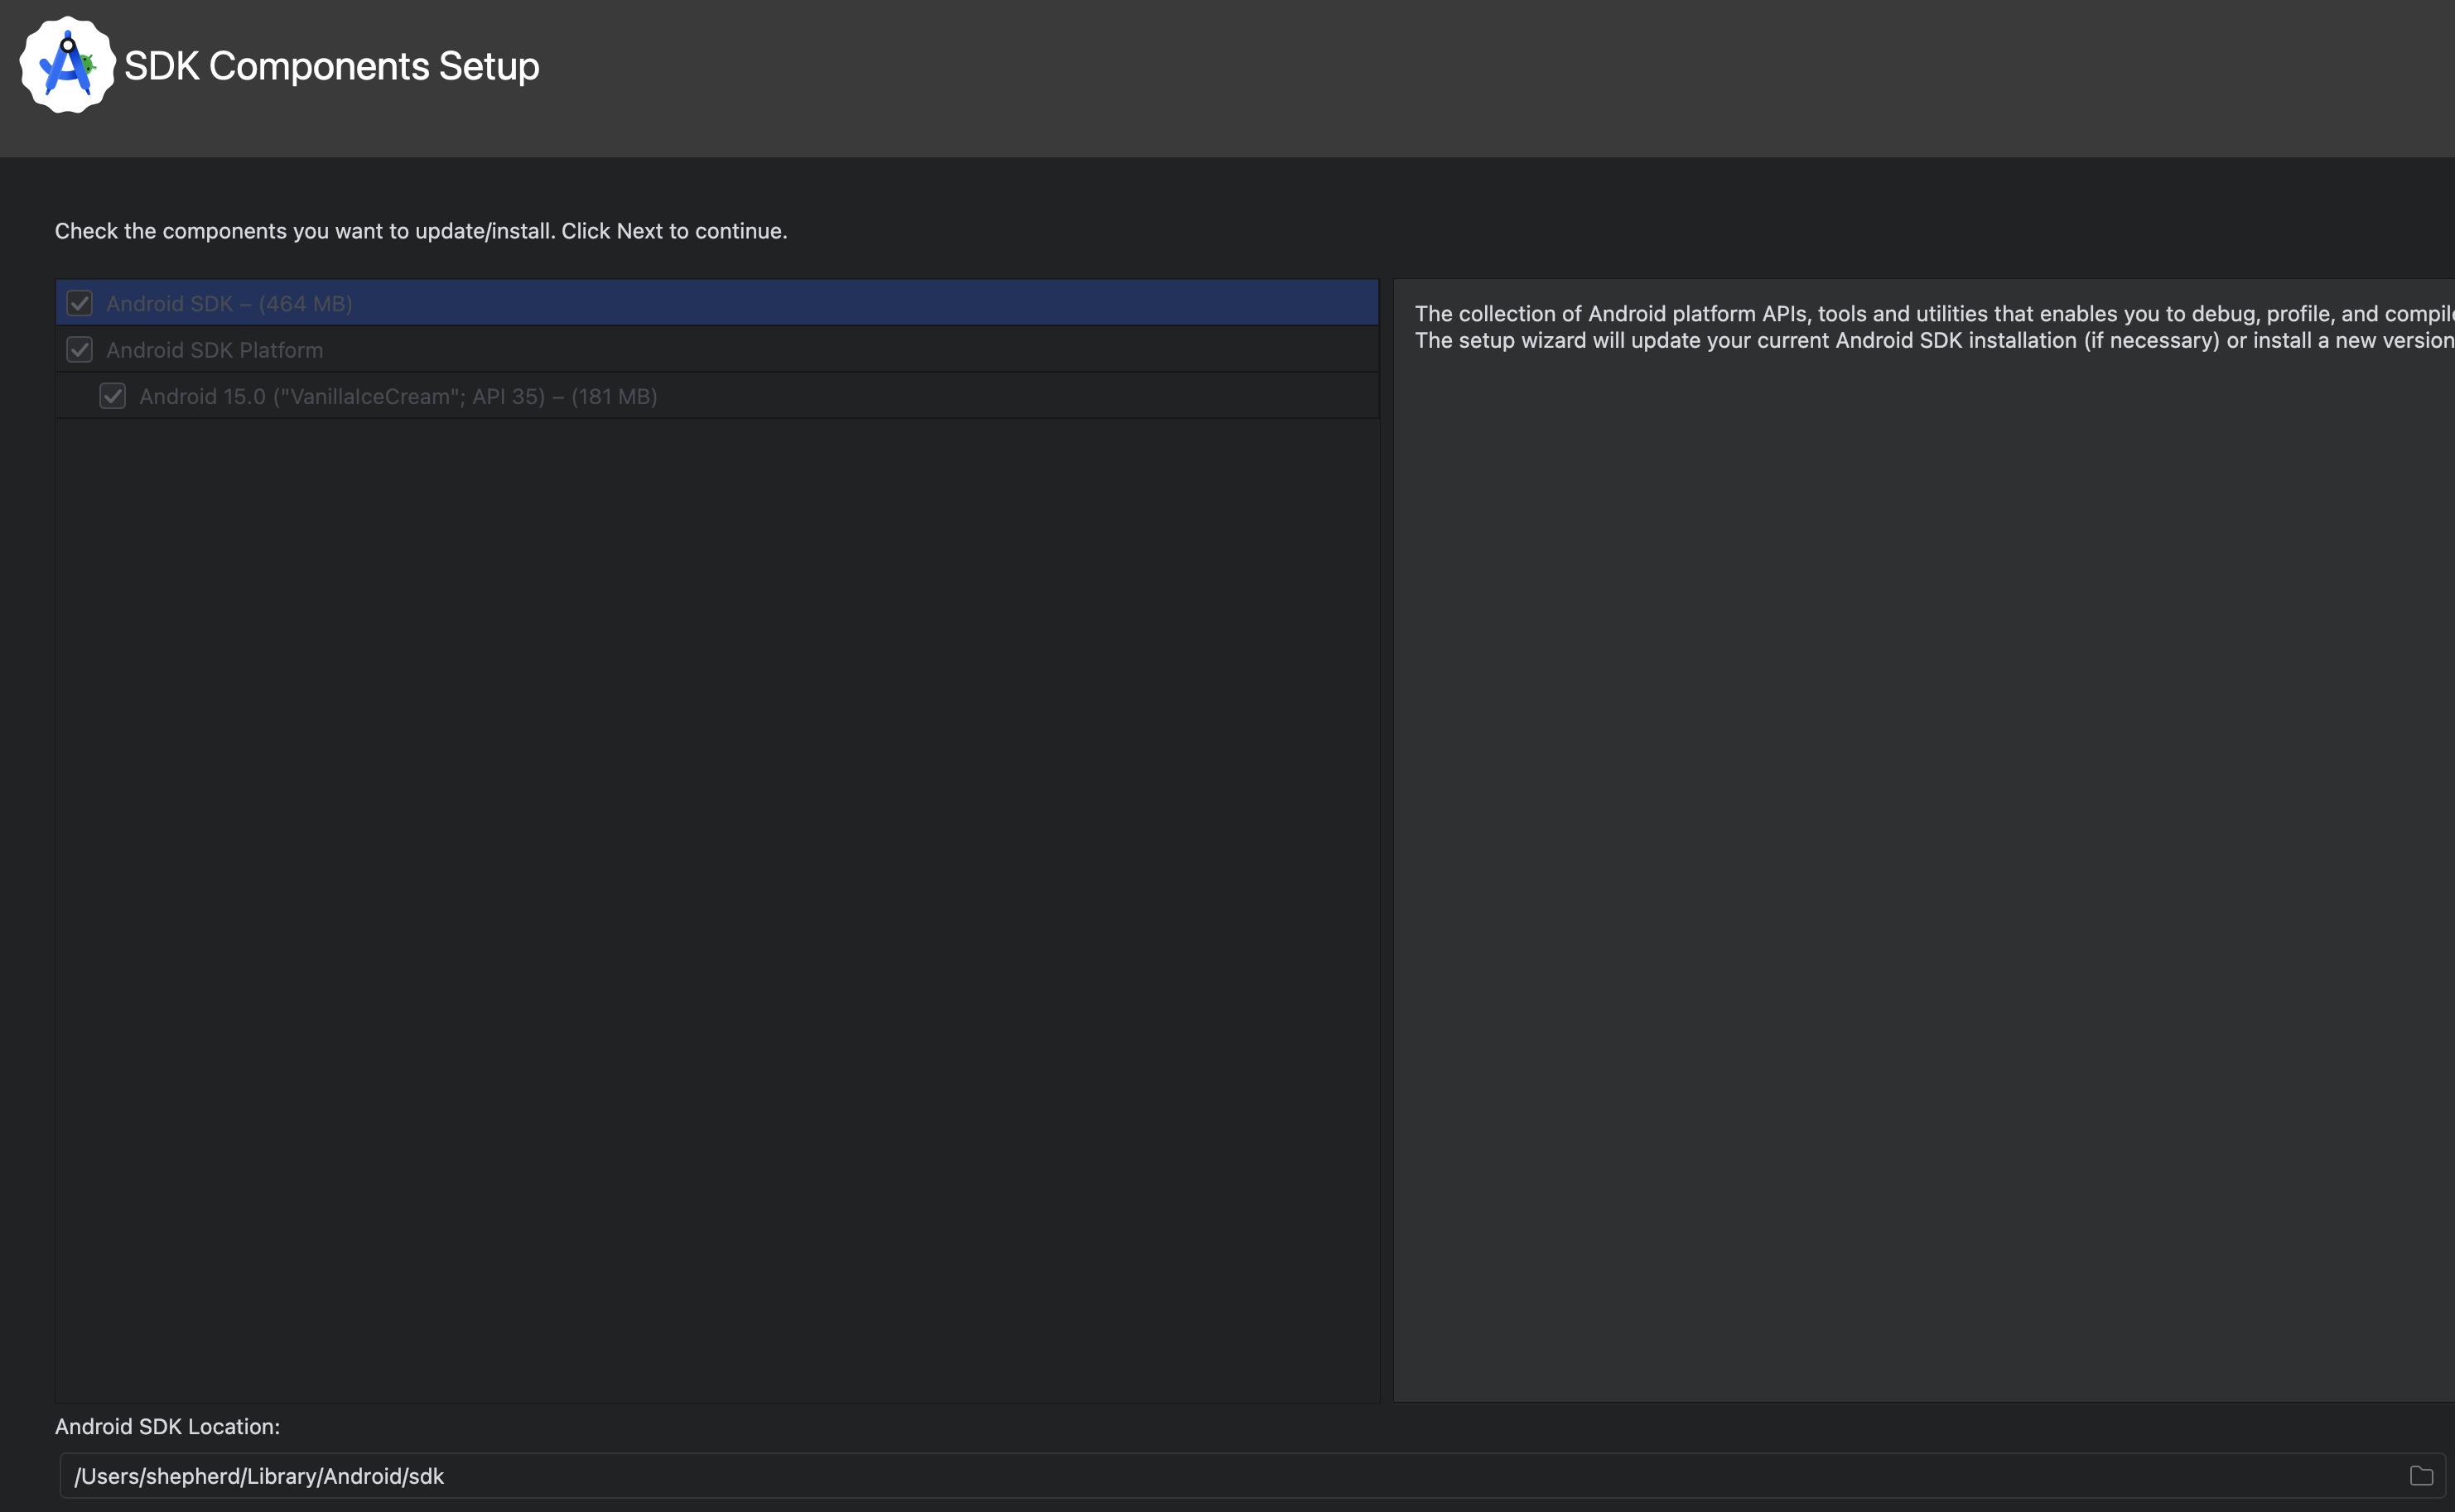Click the 'Check the components' instruction text
This screenshot has height=1512, width=2455.
pos(421,231)
